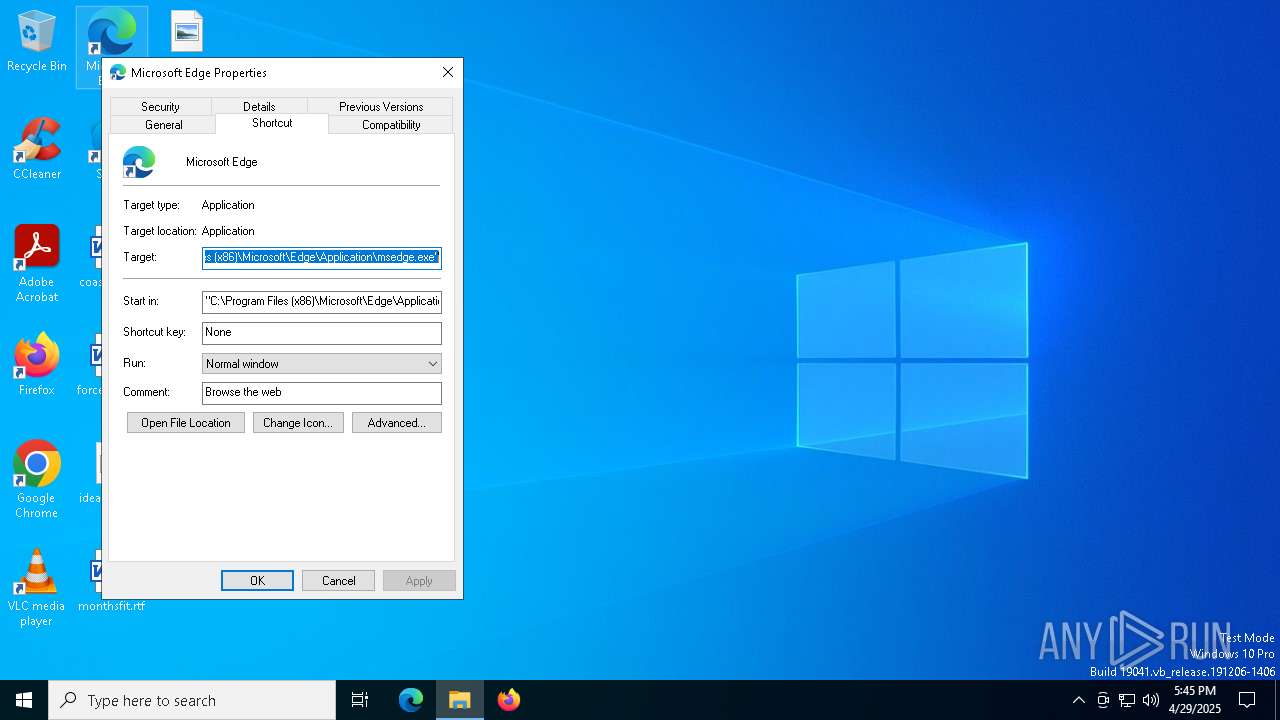This screenshot has height=720, width=1280.
Task: Confirm the dialog with OK
Action: 257,581
